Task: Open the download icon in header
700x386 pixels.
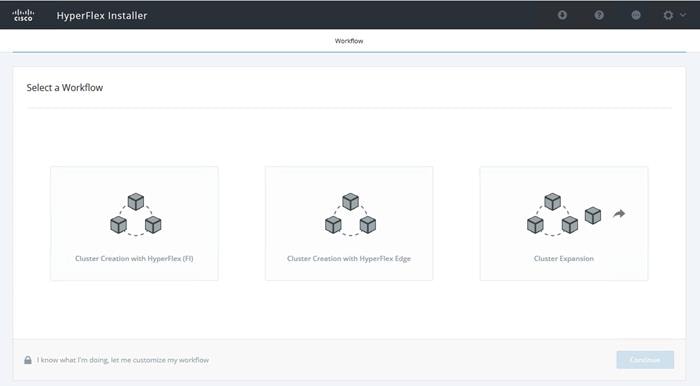Action: tap(562, 15)
